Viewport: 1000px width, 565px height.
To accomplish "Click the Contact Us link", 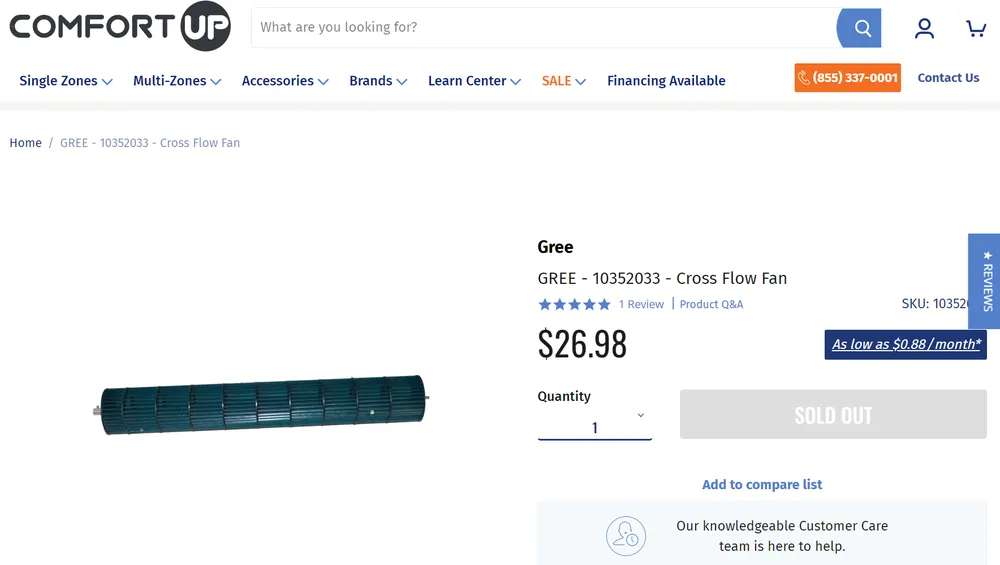I will click(x=948, y=78).
